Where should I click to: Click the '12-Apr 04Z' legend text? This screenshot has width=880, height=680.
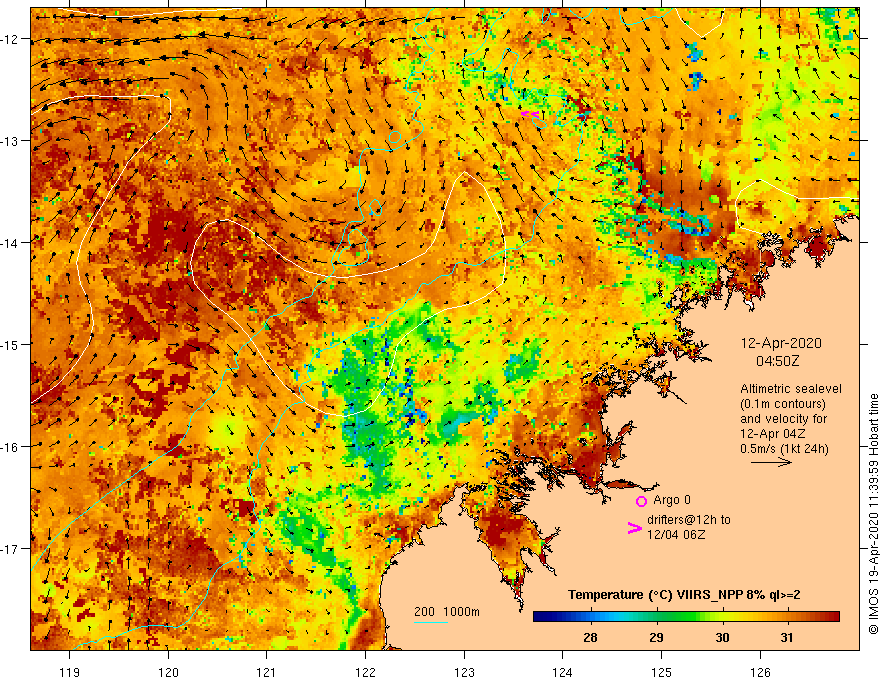[x=773, y=434]
